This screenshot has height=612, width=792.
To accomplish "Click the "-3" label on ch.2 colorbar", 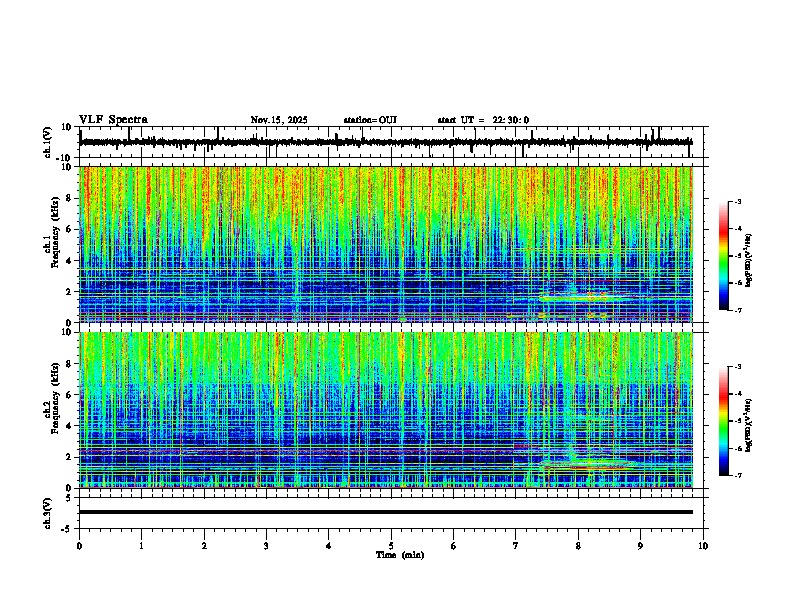I will tap(737, 367).
